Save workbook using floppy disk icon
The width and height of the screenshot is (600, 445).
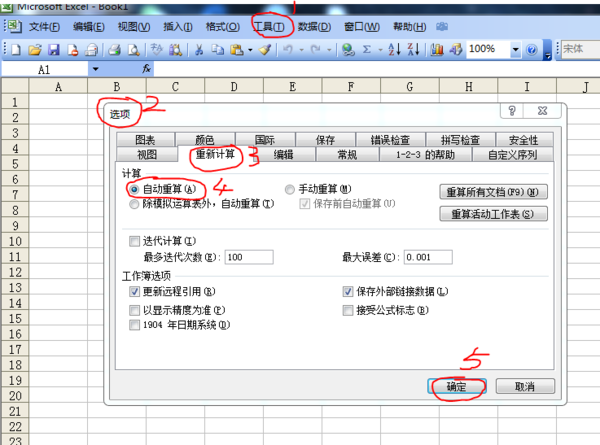click(54, 49)
